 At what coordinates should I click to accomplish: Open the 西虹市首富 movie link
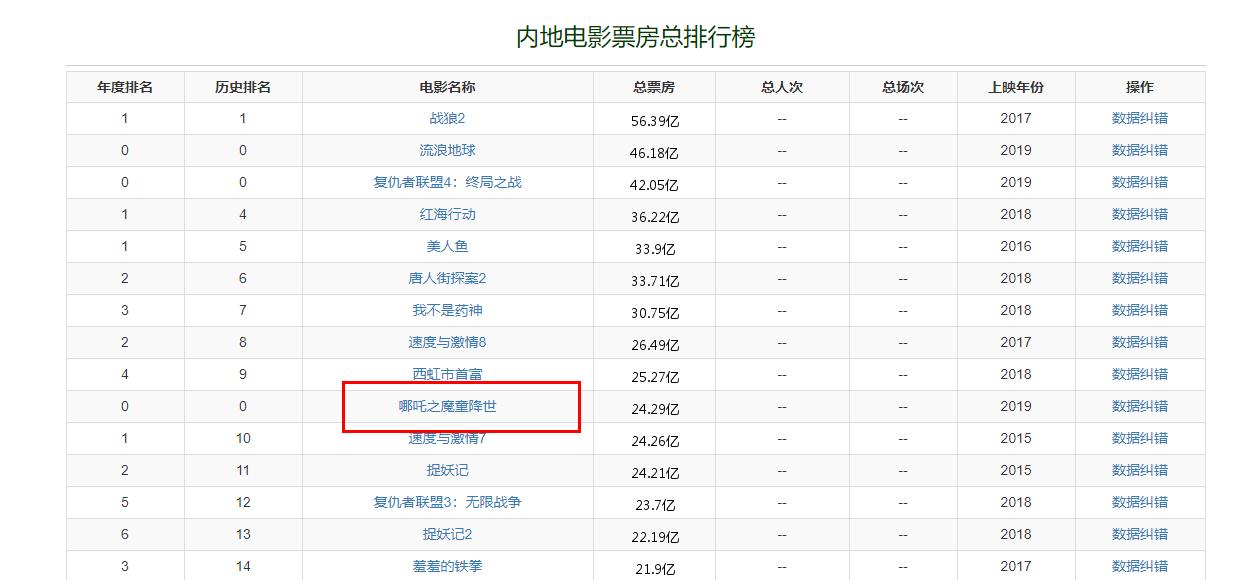[447, 374]
